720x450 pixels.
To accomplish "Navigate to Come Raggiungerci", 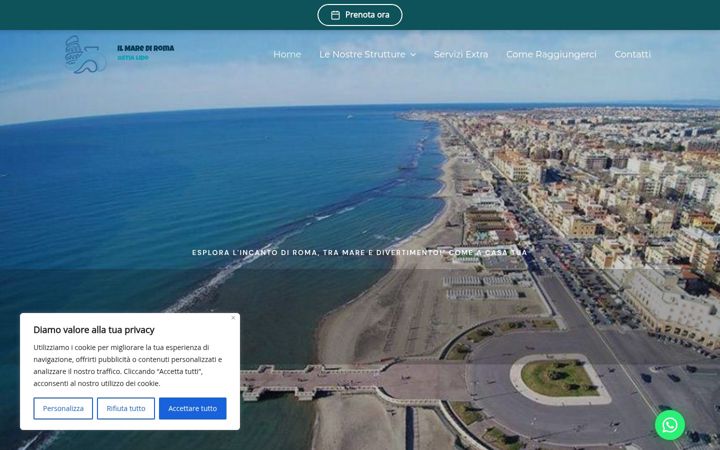I will [x=551, y=54].
